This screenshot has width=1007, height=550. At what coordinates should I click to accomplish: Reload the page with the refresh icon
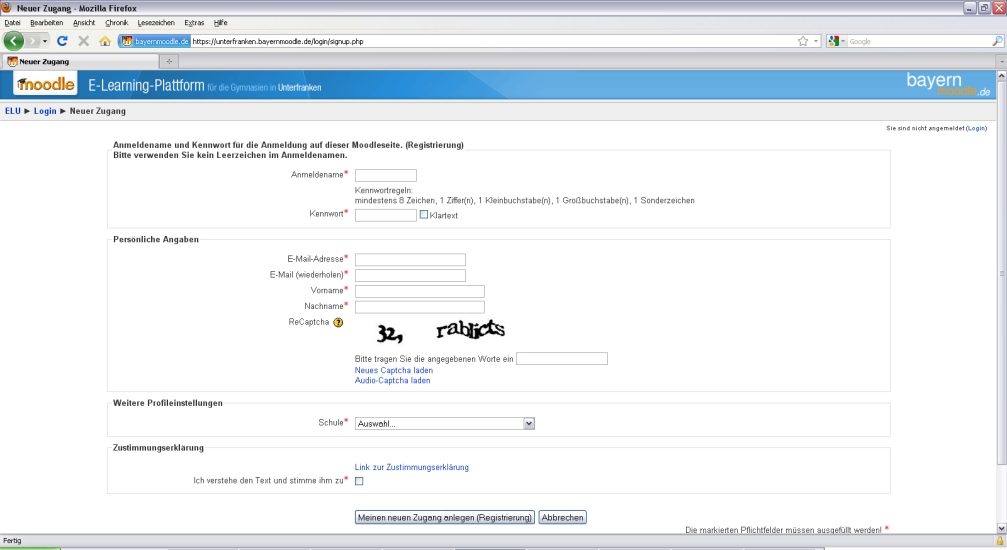coord(62,41)
